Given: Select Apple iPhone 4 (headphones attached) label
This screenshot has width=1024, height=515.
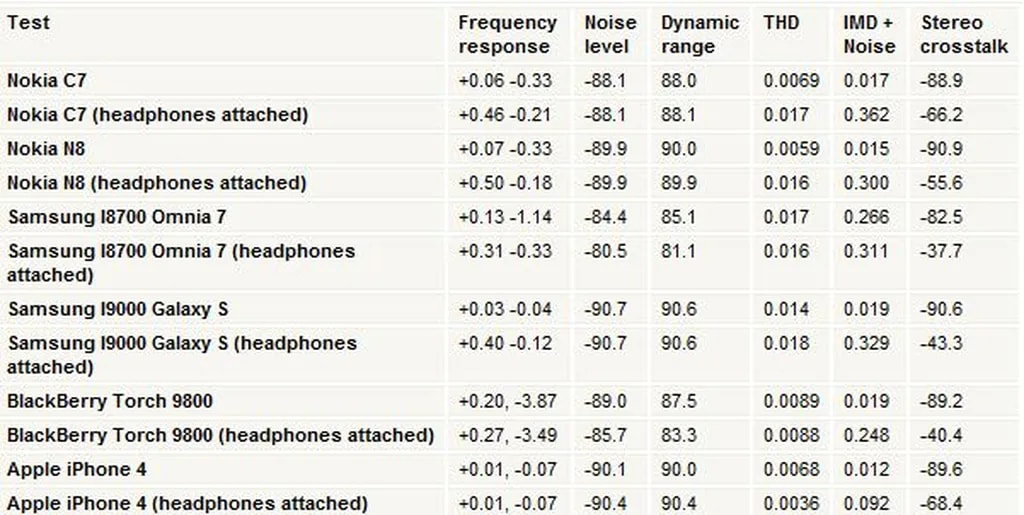Looking at the screenshot, I should click(187, 503).
